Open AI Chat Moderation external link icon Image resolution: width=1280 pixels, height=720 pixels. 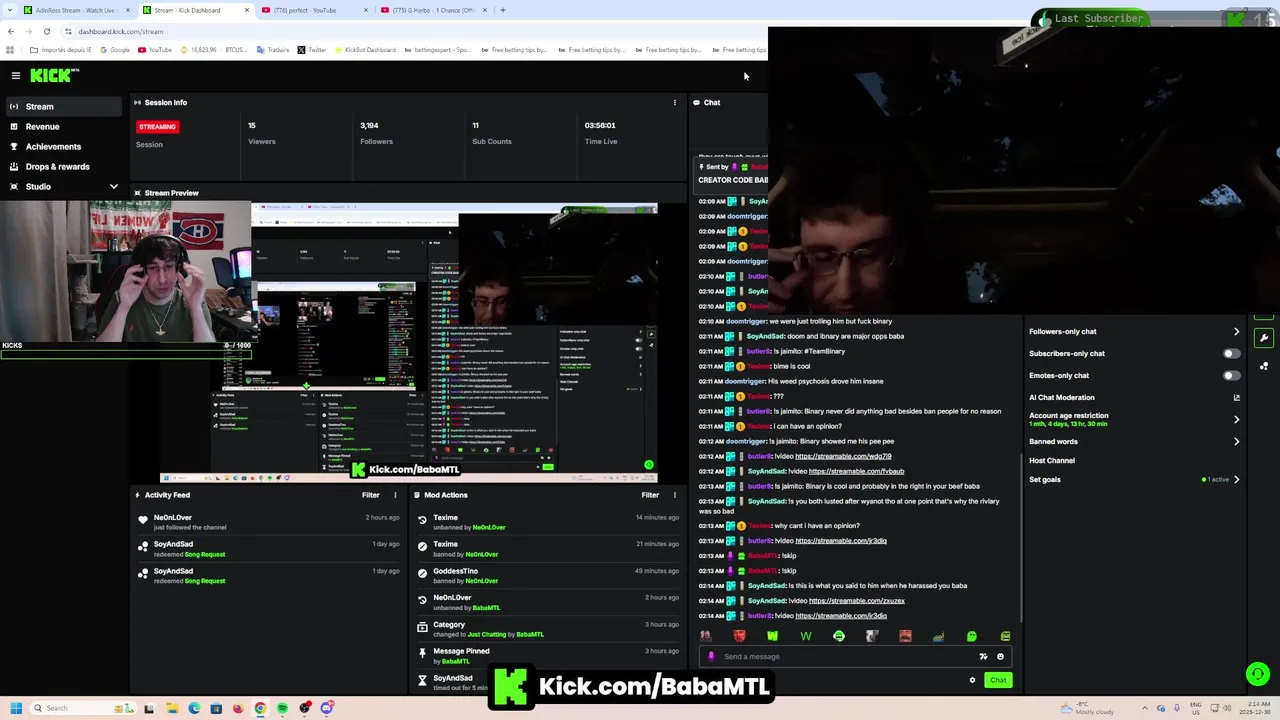click(1236, 397)
